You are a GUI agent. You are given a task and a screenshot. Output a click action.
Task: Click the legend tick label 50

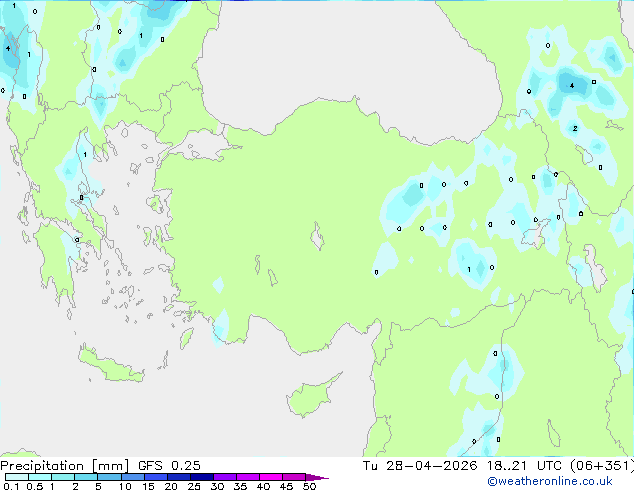coord(309,486)
